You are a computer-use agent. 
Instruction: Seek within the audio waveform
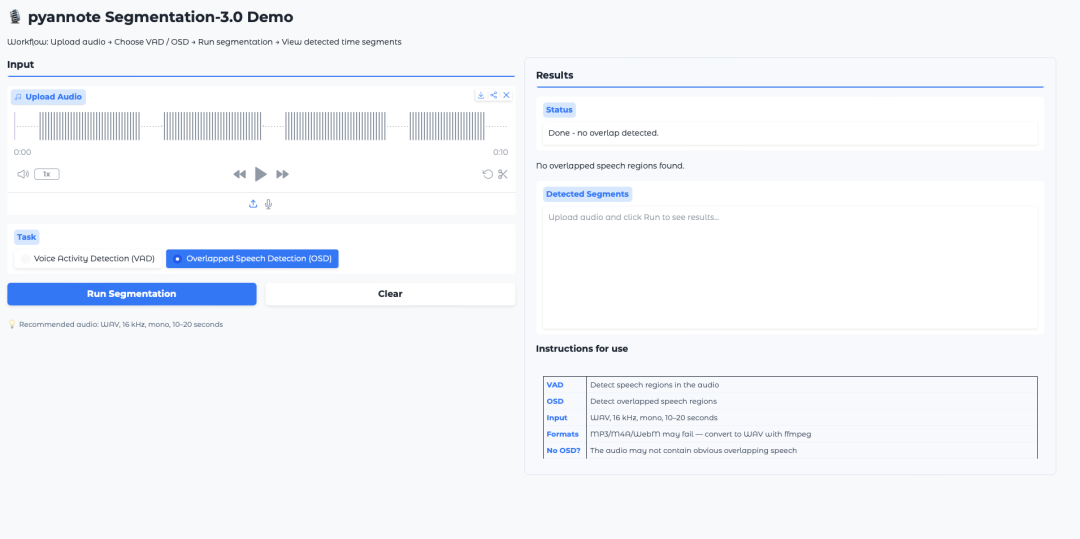tap(261, 127)
